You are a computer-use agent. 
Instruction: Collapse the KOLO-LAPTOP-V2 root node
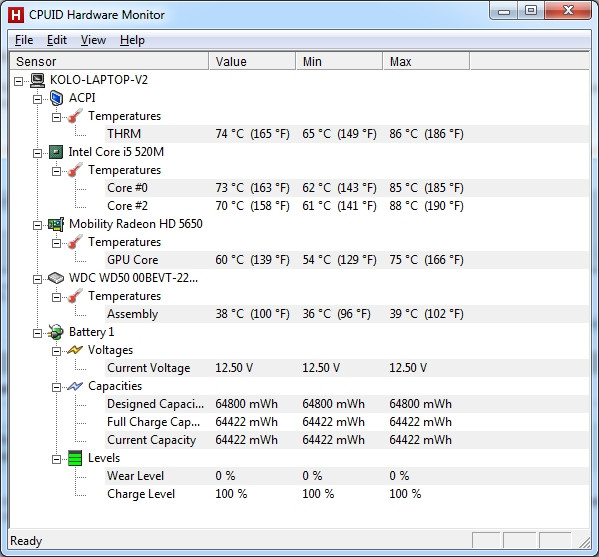[x=18, y=81]
